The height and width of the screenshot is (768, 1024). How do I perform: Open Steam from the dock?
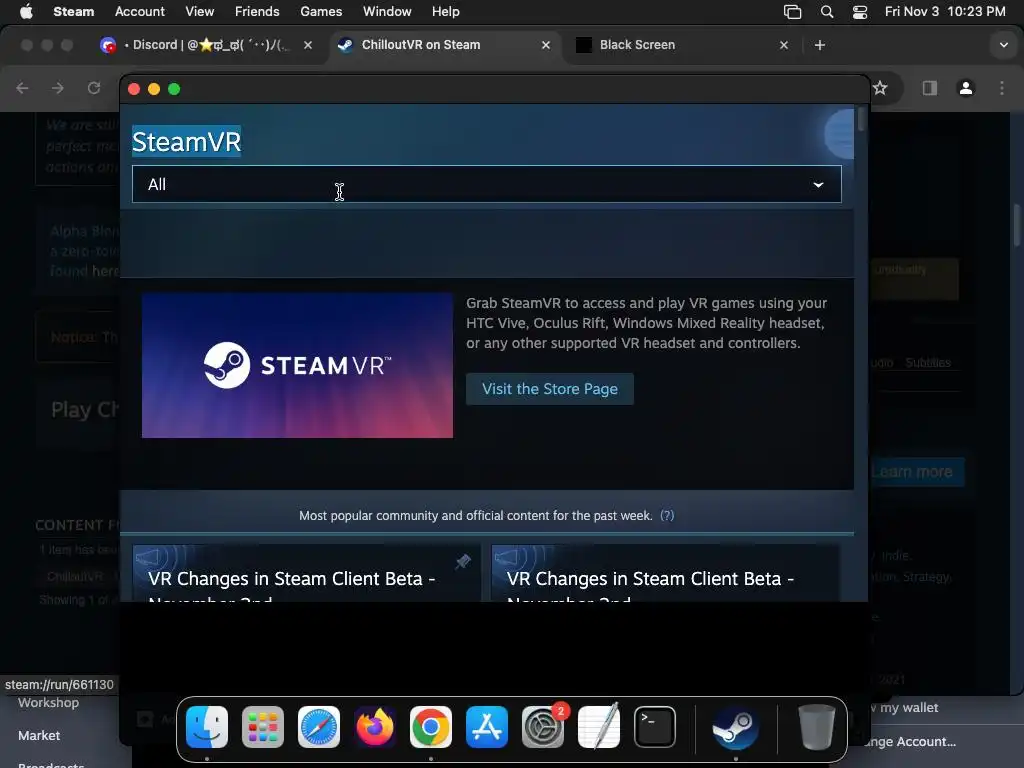[735, 727]
